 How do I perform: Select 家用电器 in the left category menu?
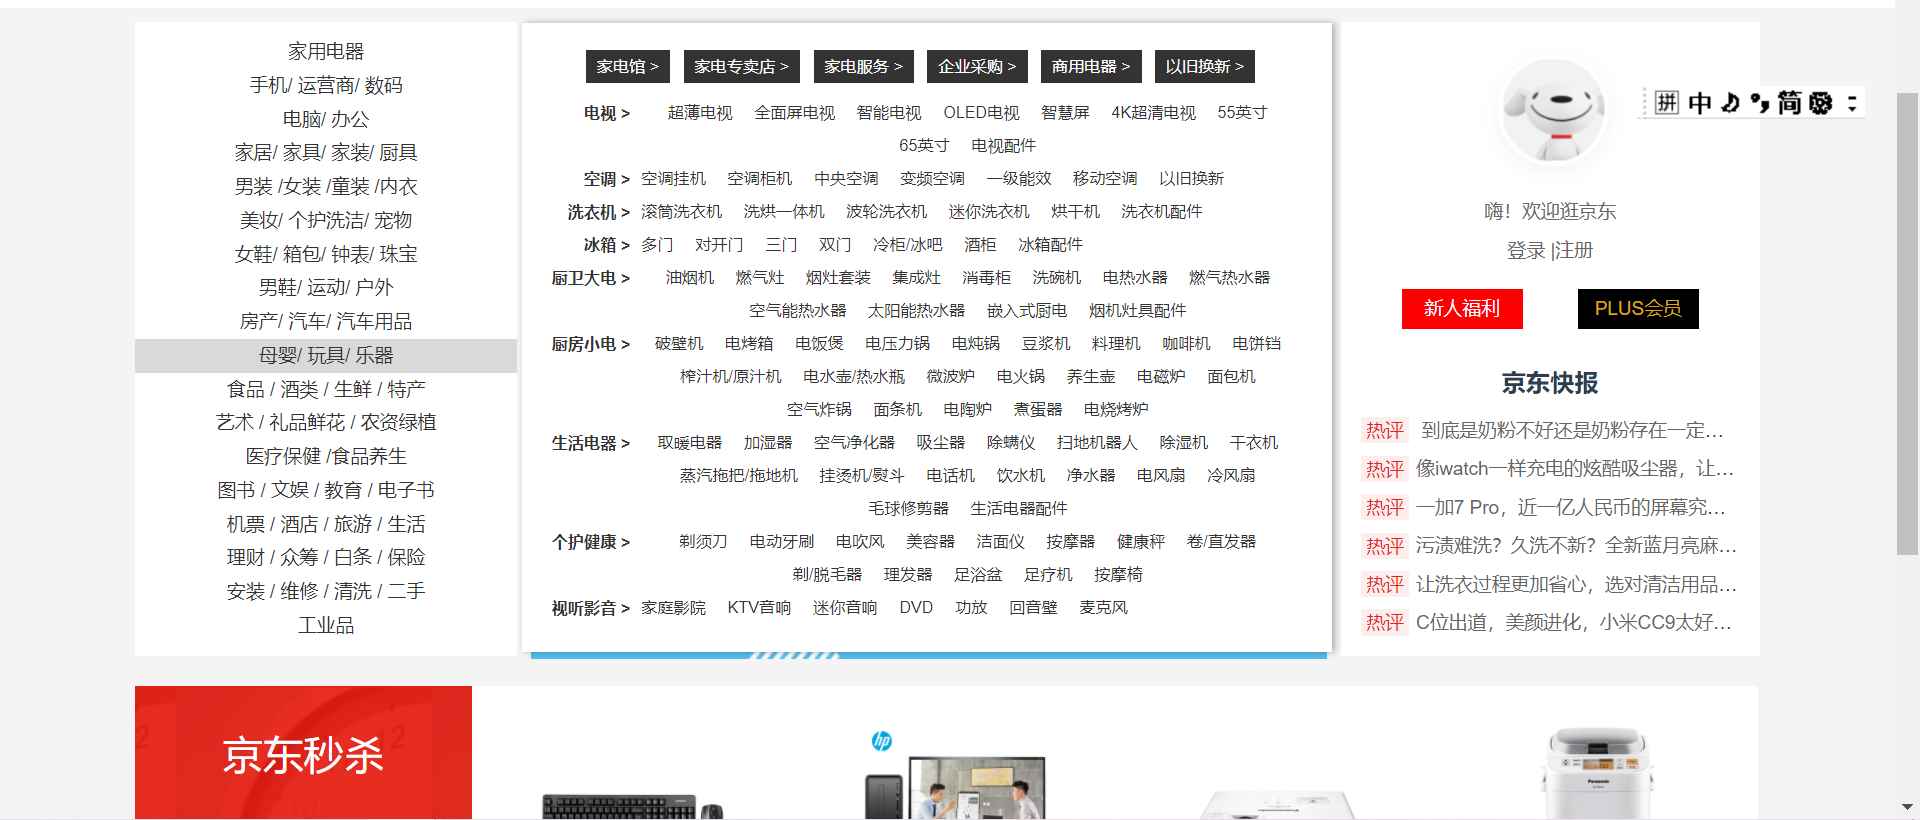[x=326, y=51]
